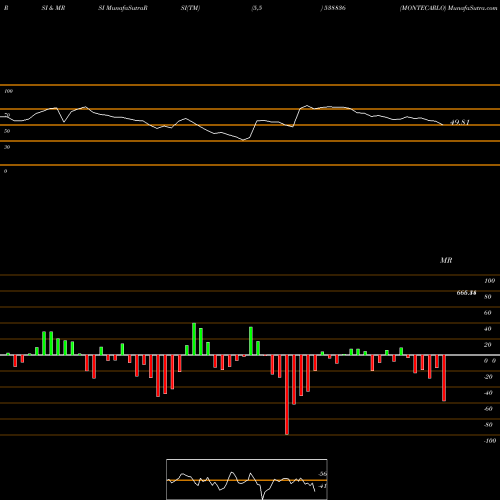
Task: Click the RSI axis label 30
Action: click(x=7, y=147)
